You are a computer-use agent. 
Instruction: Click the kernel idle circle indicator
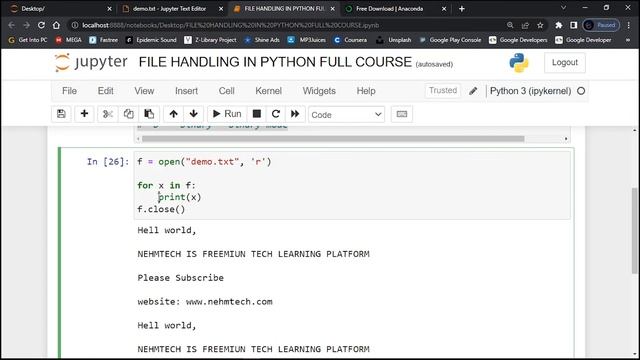click(x=581, y=91)
